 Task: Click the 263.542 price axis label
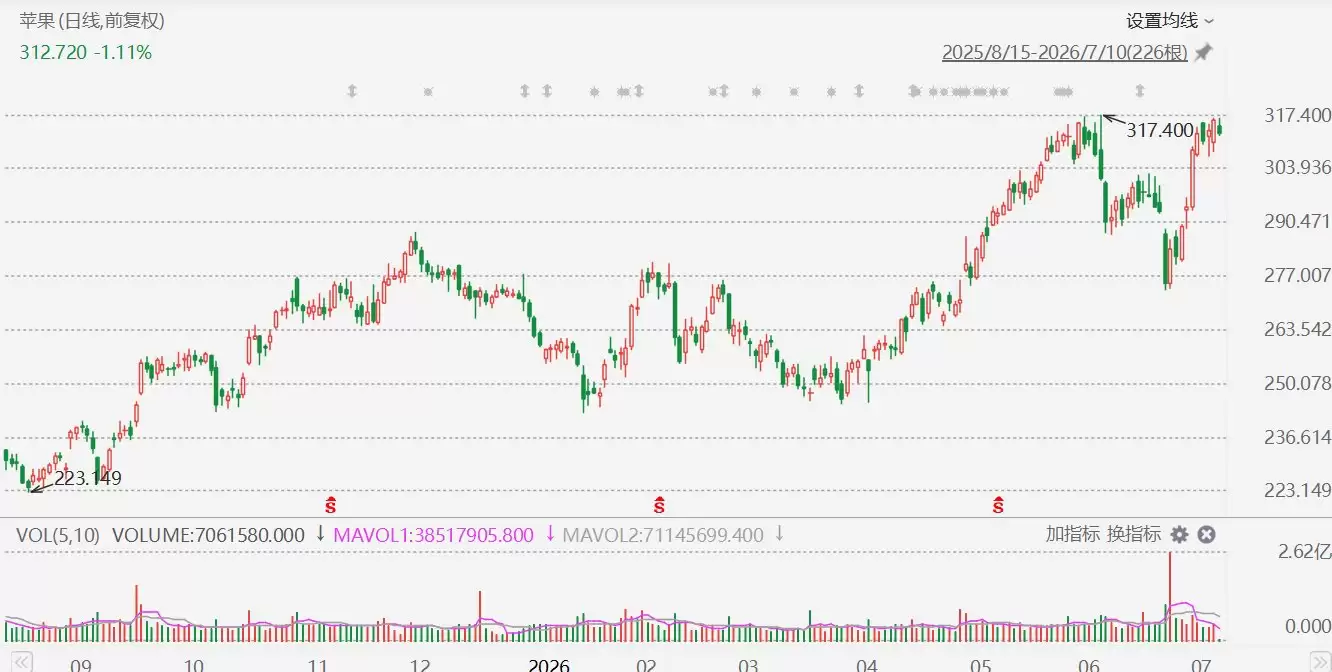(x=1297, y=329)
